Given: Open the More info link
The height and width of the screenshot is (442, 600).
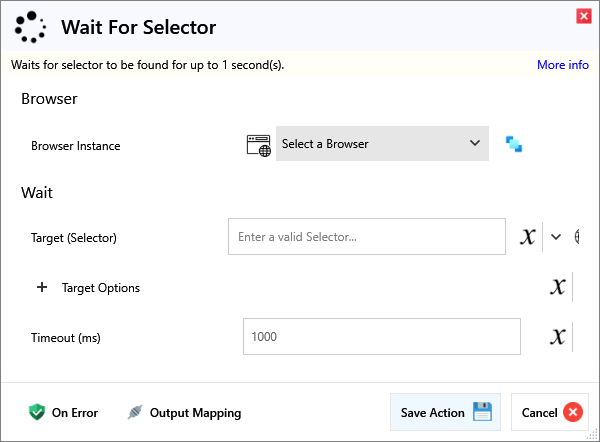Looking at the screenshot, I should coord(562,65).
